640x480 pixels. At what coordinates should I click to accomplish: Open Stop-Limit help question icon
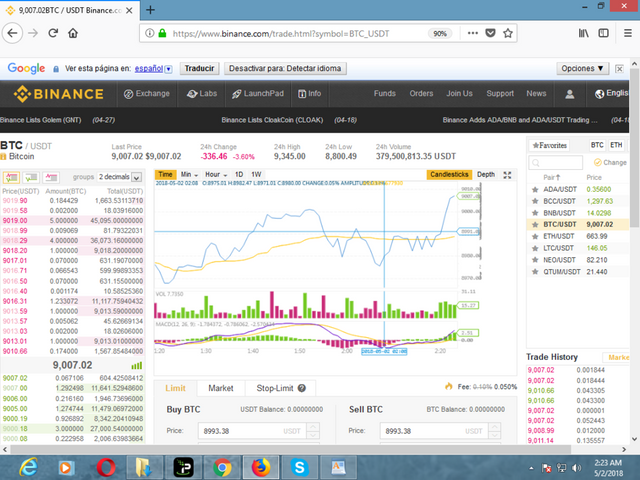(x=302, y=388)
